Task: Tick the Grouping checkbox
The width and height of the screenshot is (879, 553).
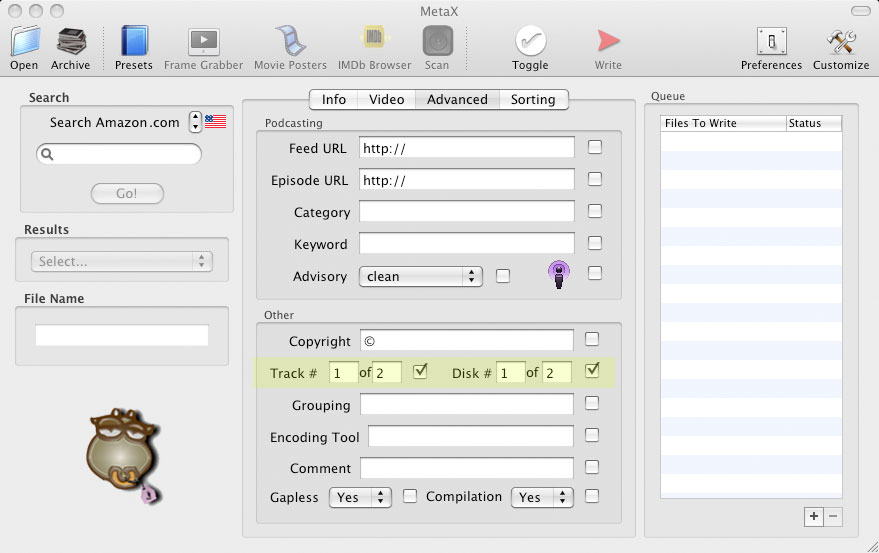Action: point(591,403)
